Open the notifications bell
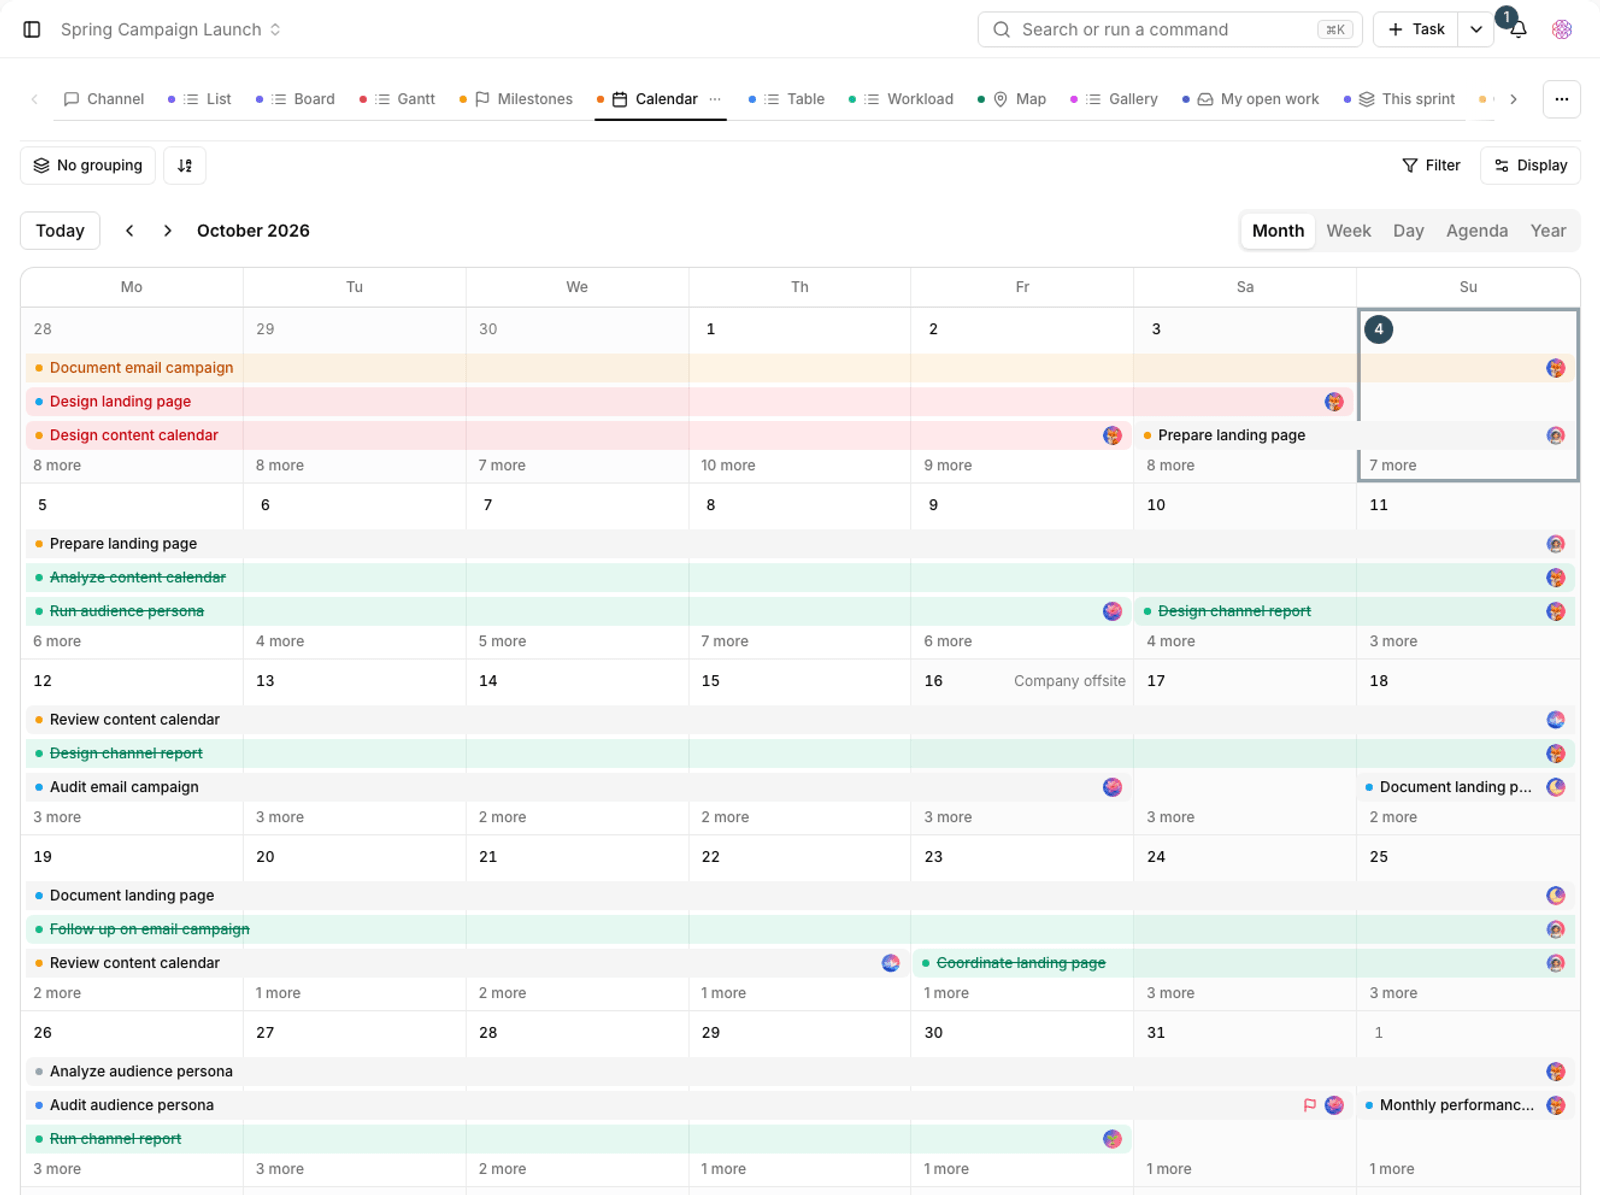The width and height of the screenshot is (1600, 1195). click(x=1518, y=30)
